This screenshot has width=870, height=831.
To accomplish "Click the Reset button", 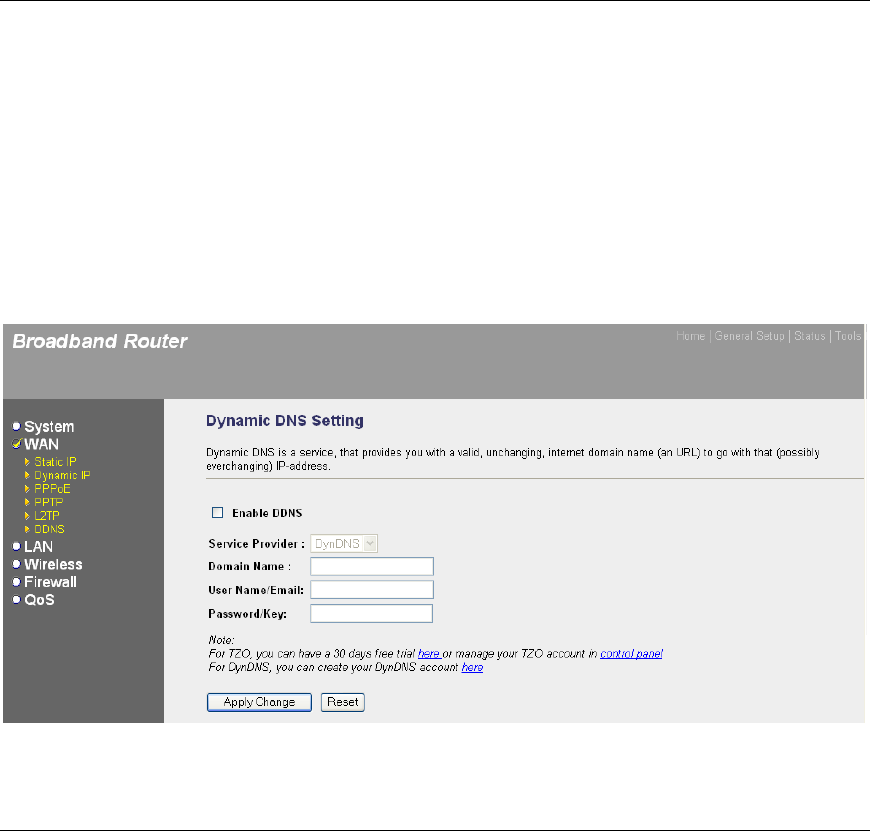I will tap(342, 702).
